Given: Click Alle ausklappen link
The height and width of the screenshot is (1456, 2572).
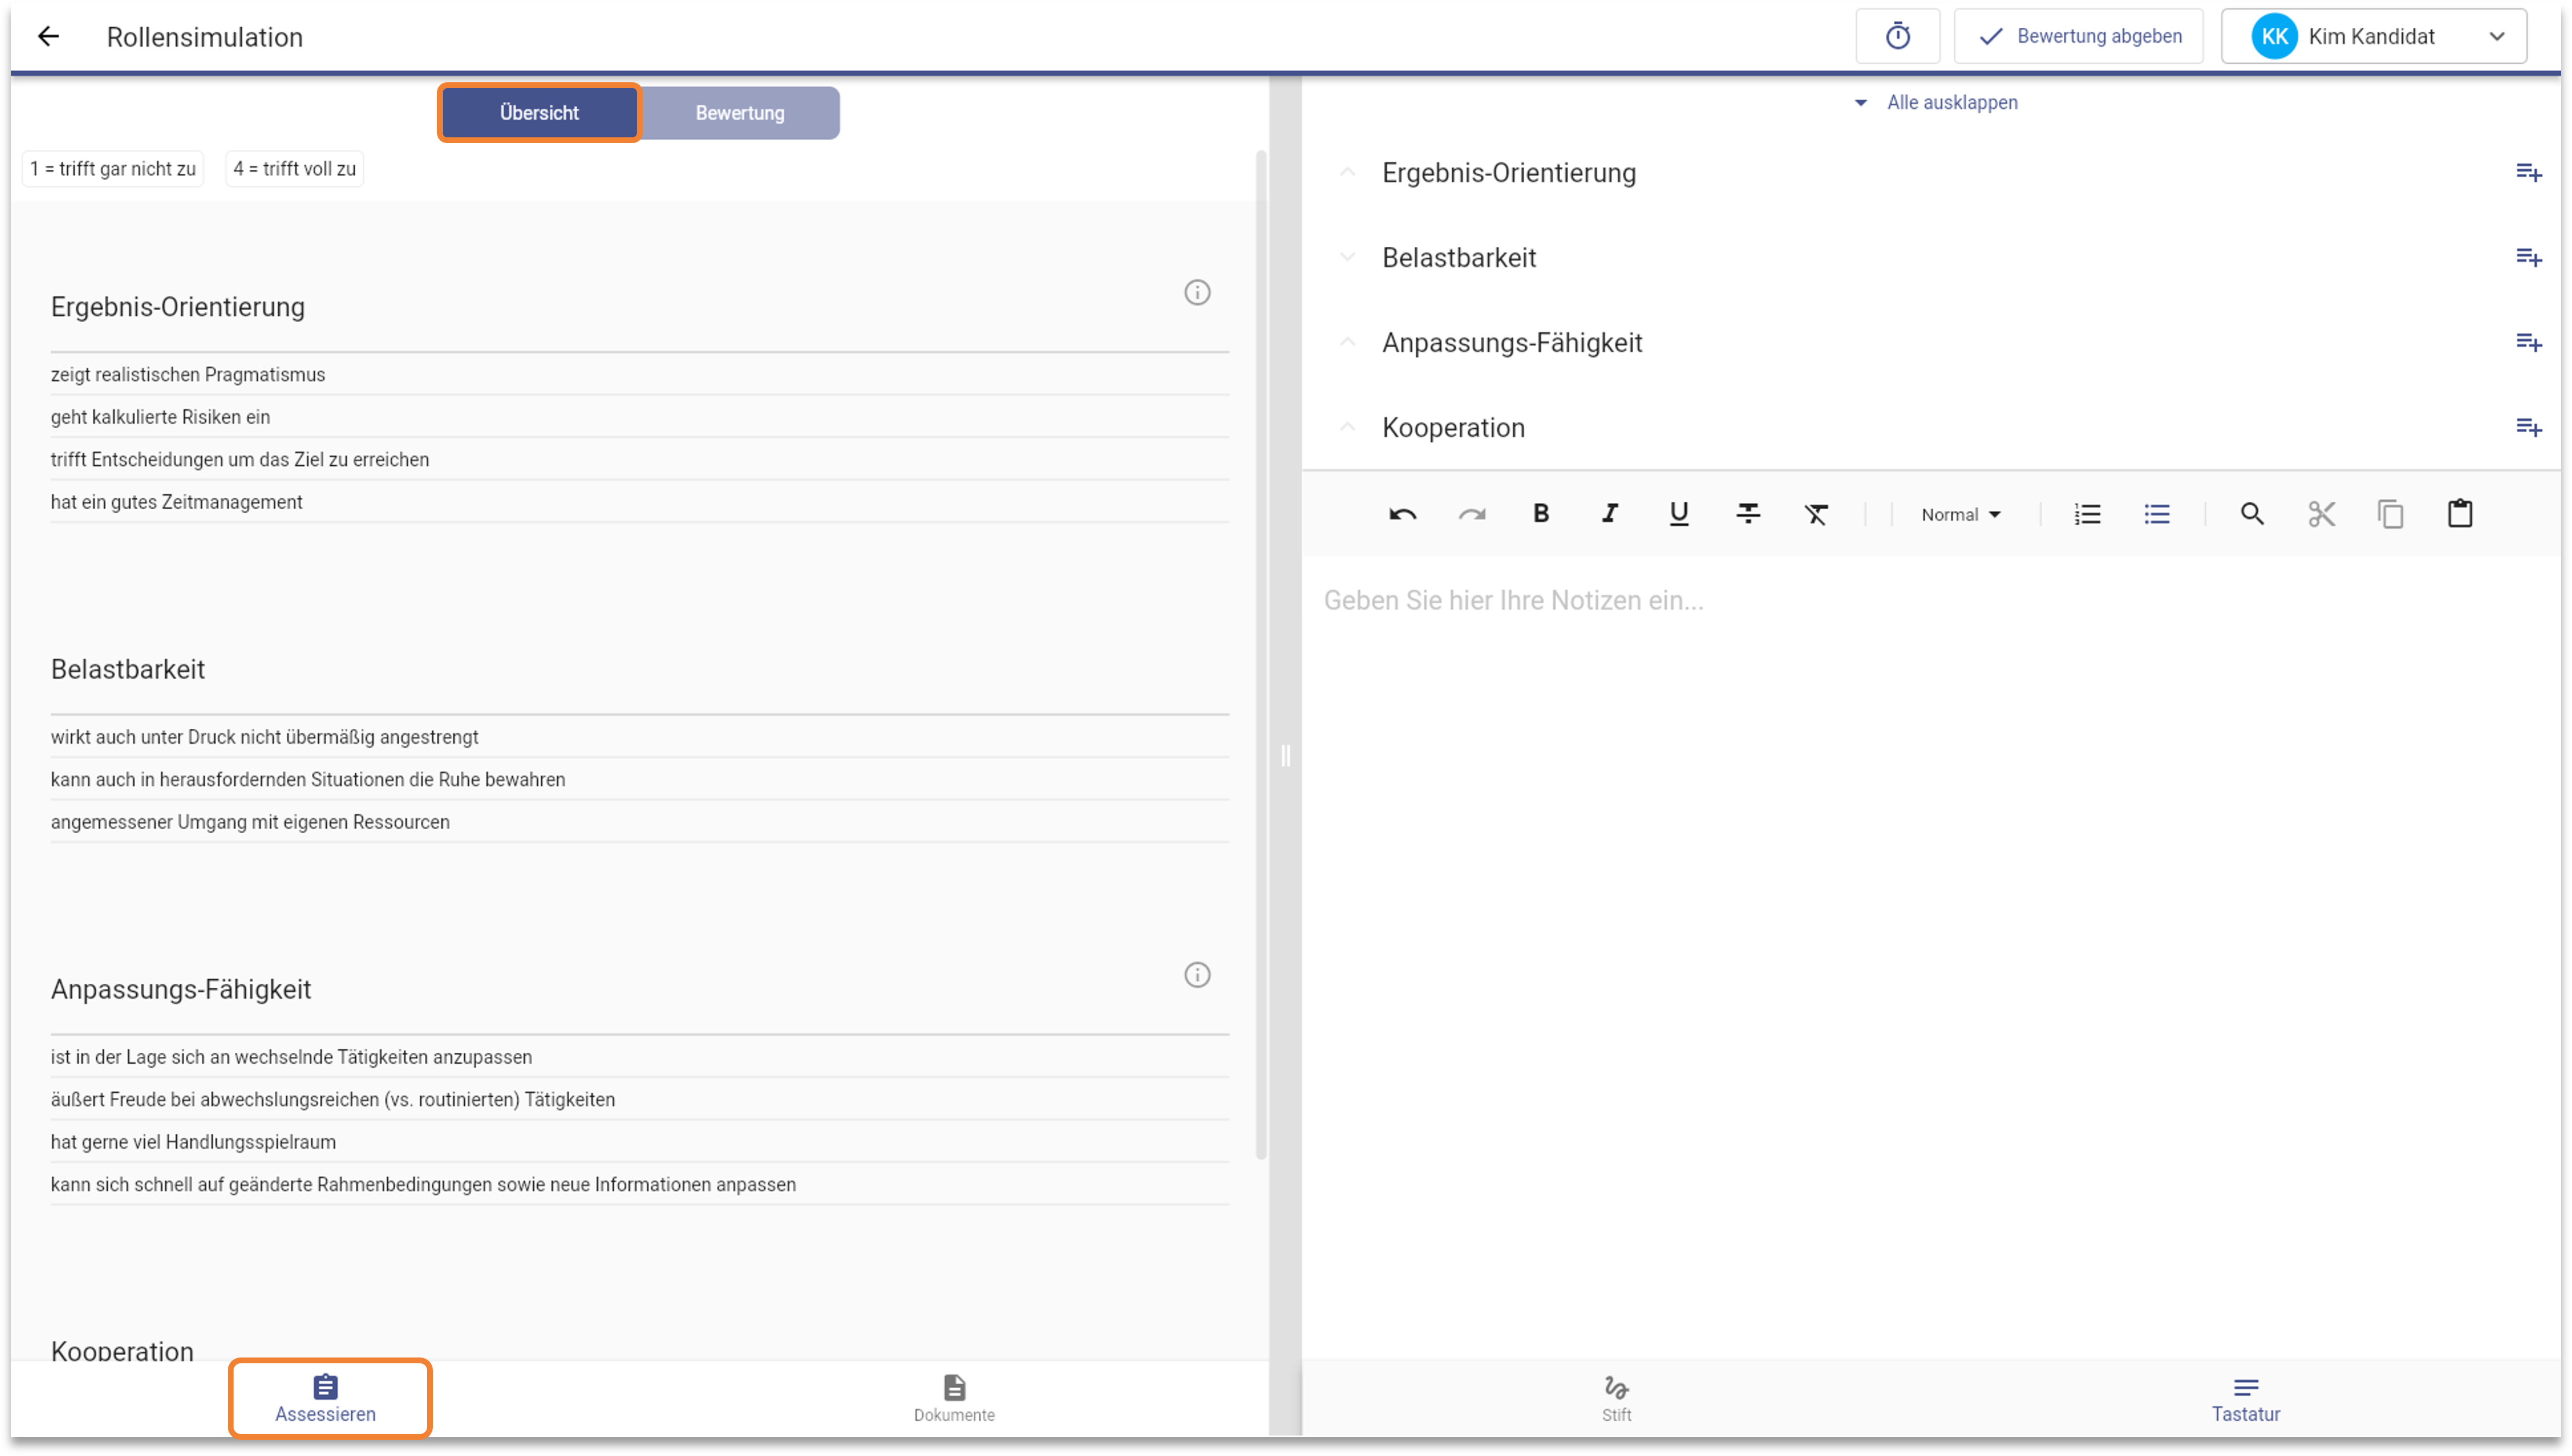Looking at the screenshot, I should [1936, 102].
